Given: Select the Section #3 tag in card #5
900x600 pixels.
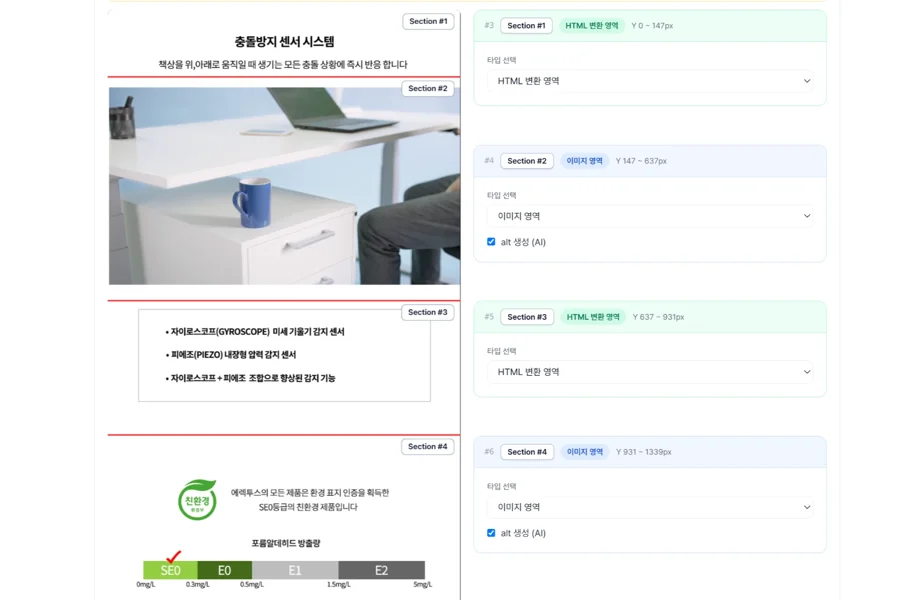Looking at the screenshot, I should (527, 317).
